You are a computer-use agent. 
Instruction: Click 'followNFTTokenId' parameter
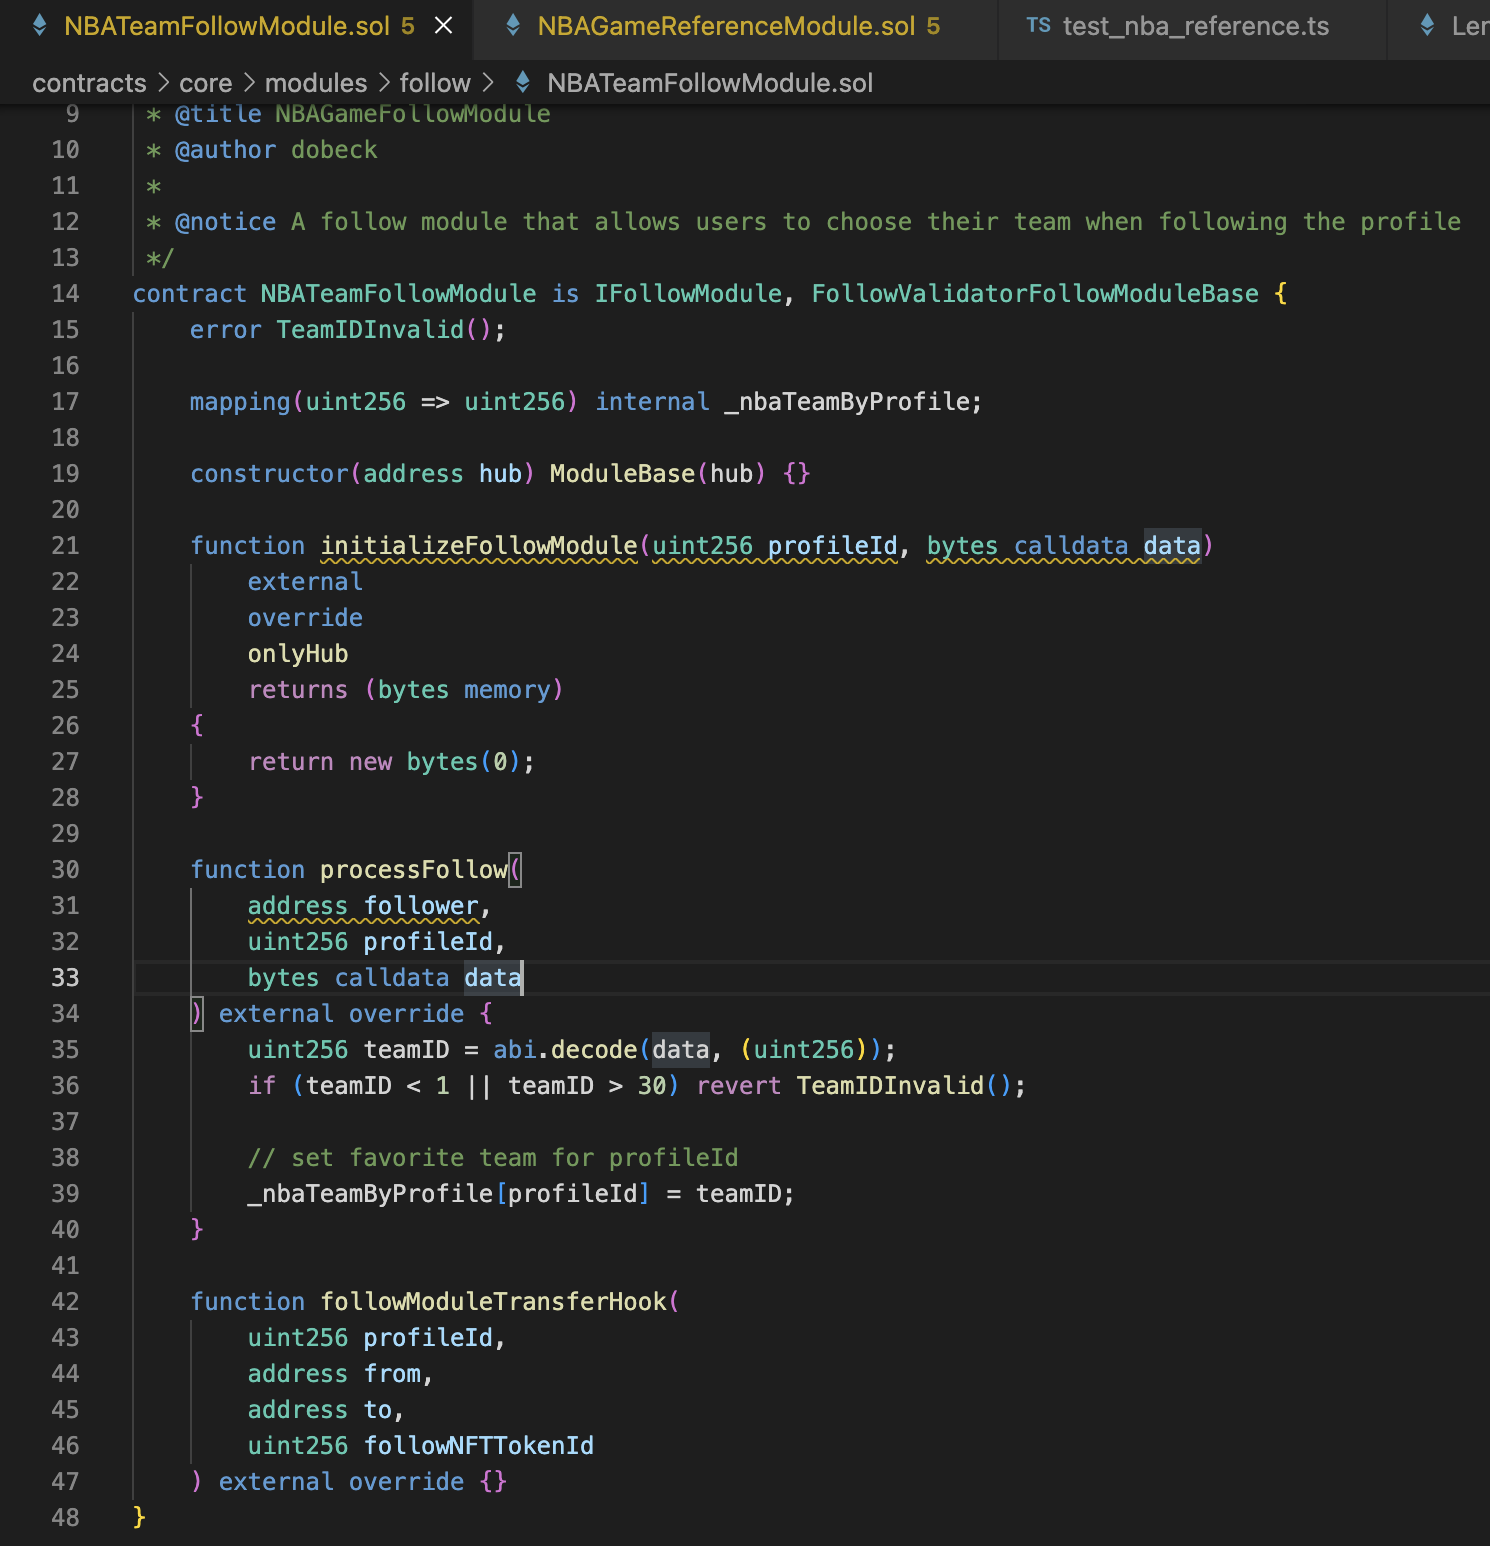coord(479,1446)
